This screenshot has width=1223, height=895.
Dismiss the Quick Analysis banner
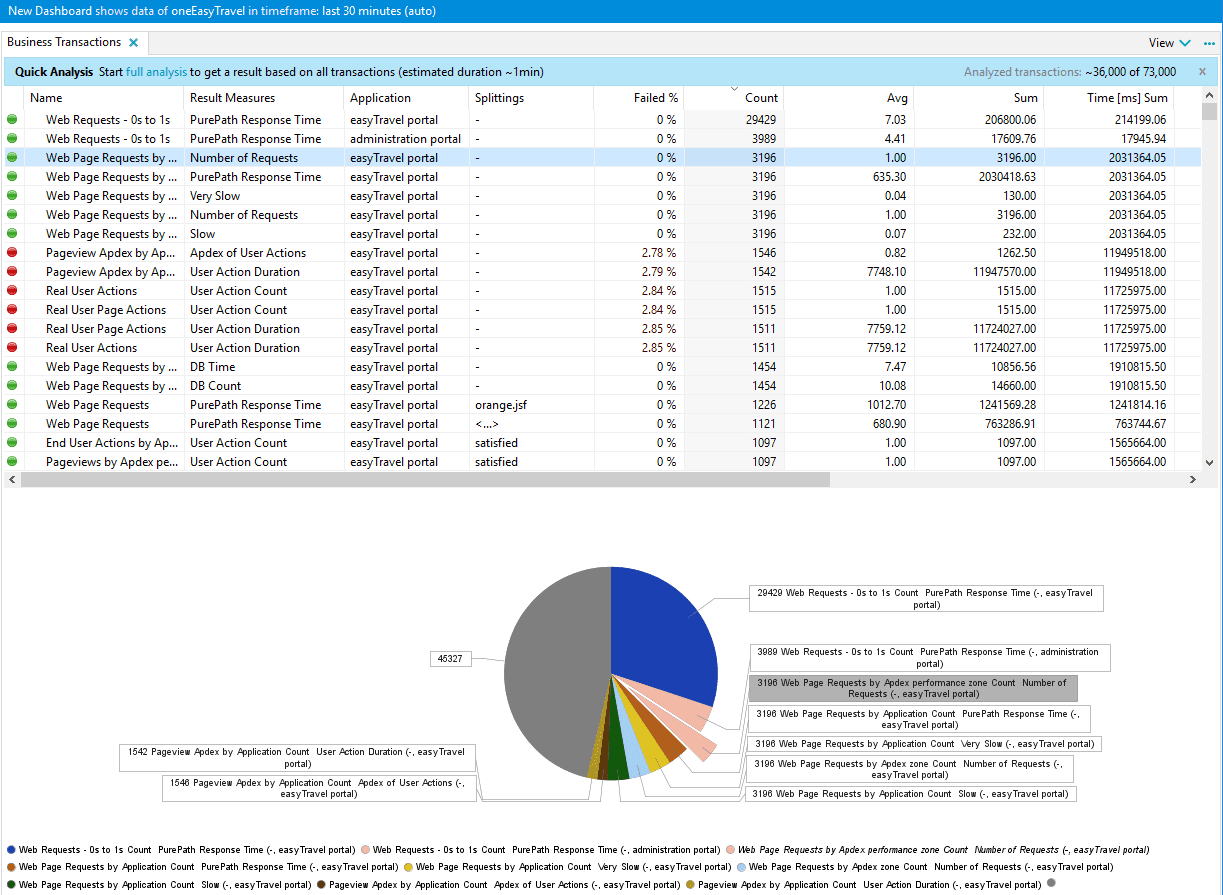tap(1203, 72)
